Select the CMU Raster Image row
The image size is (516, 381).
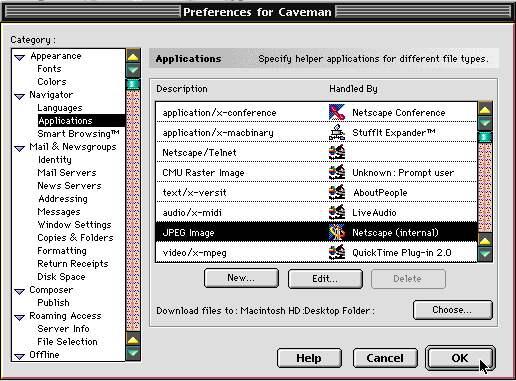coord(316,172)
